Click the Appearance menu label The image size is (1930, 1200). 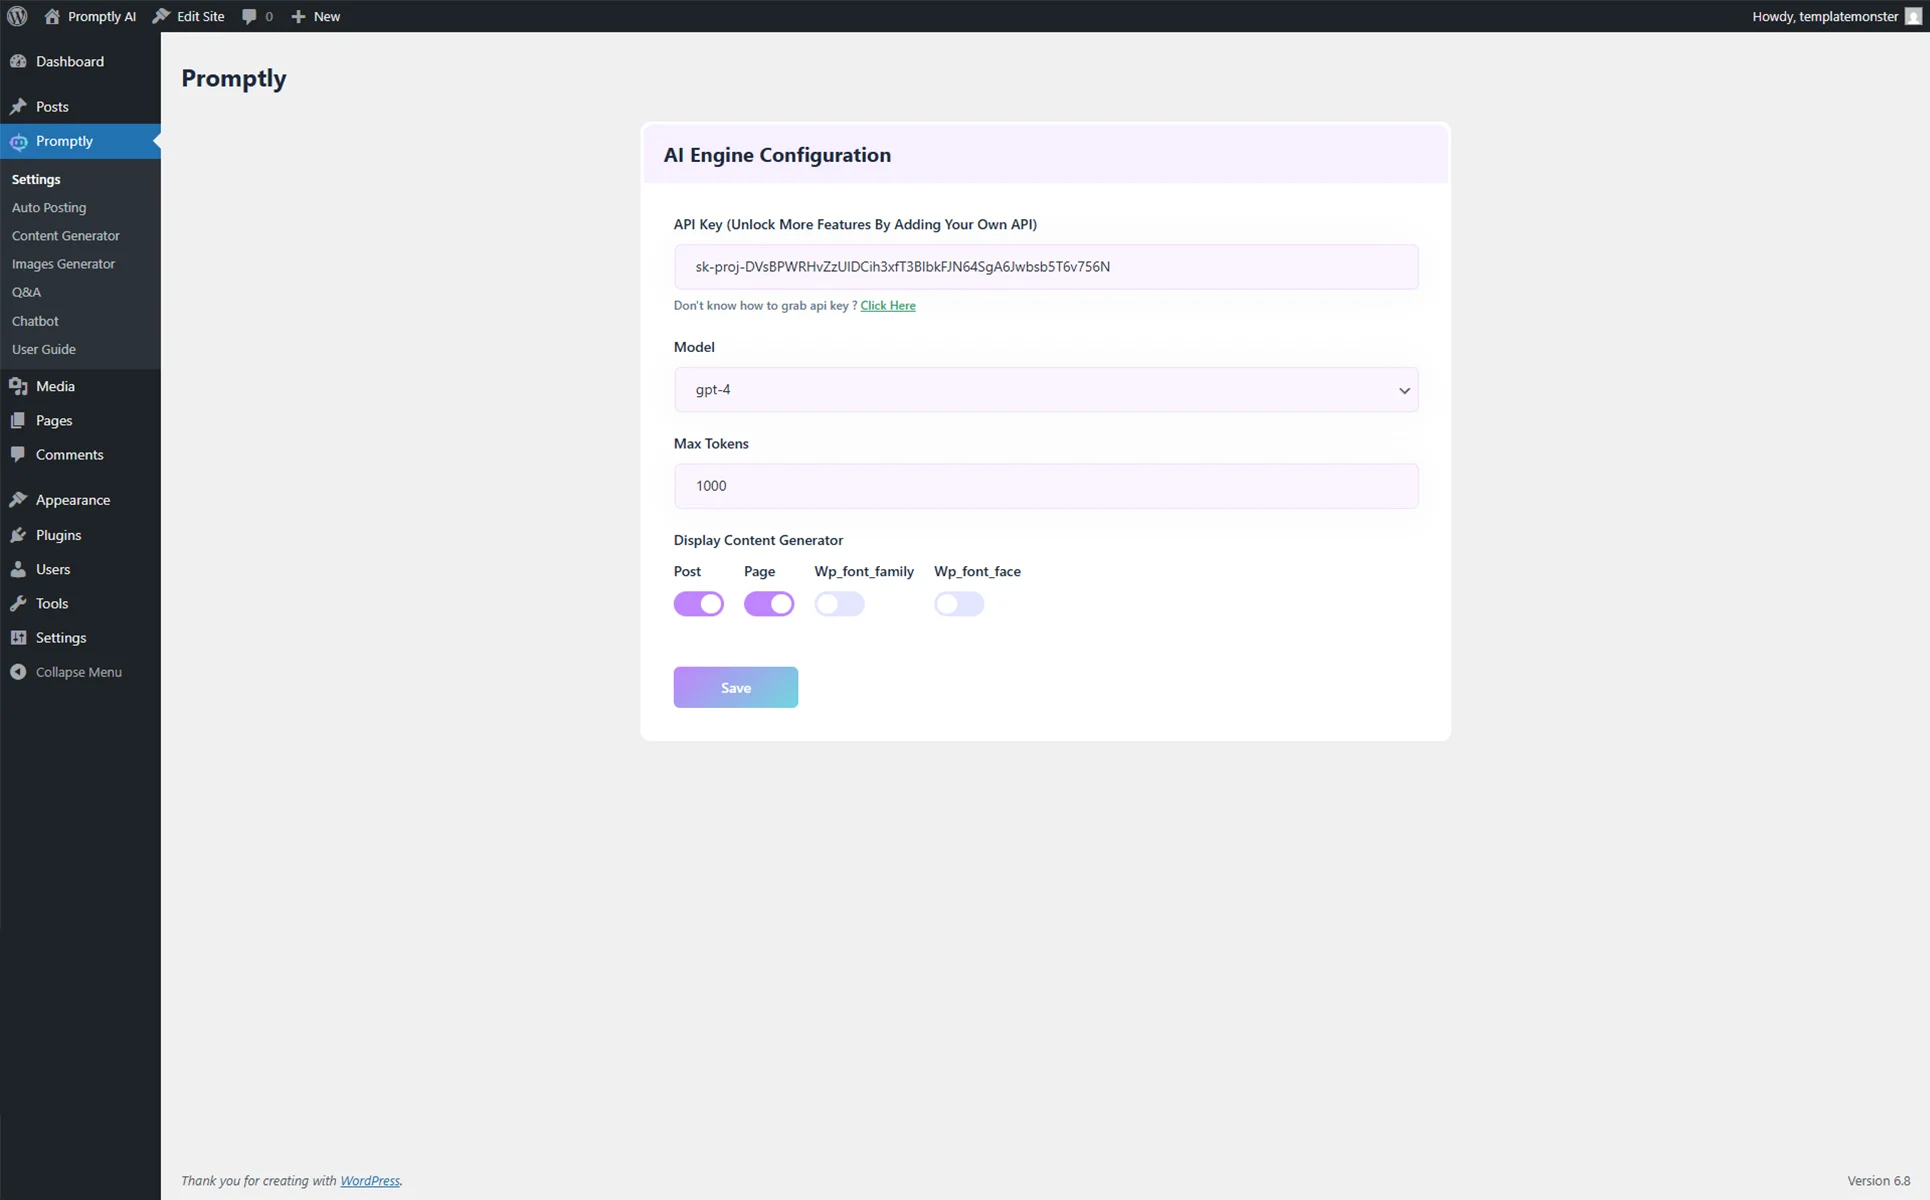[x=73, y=499]
